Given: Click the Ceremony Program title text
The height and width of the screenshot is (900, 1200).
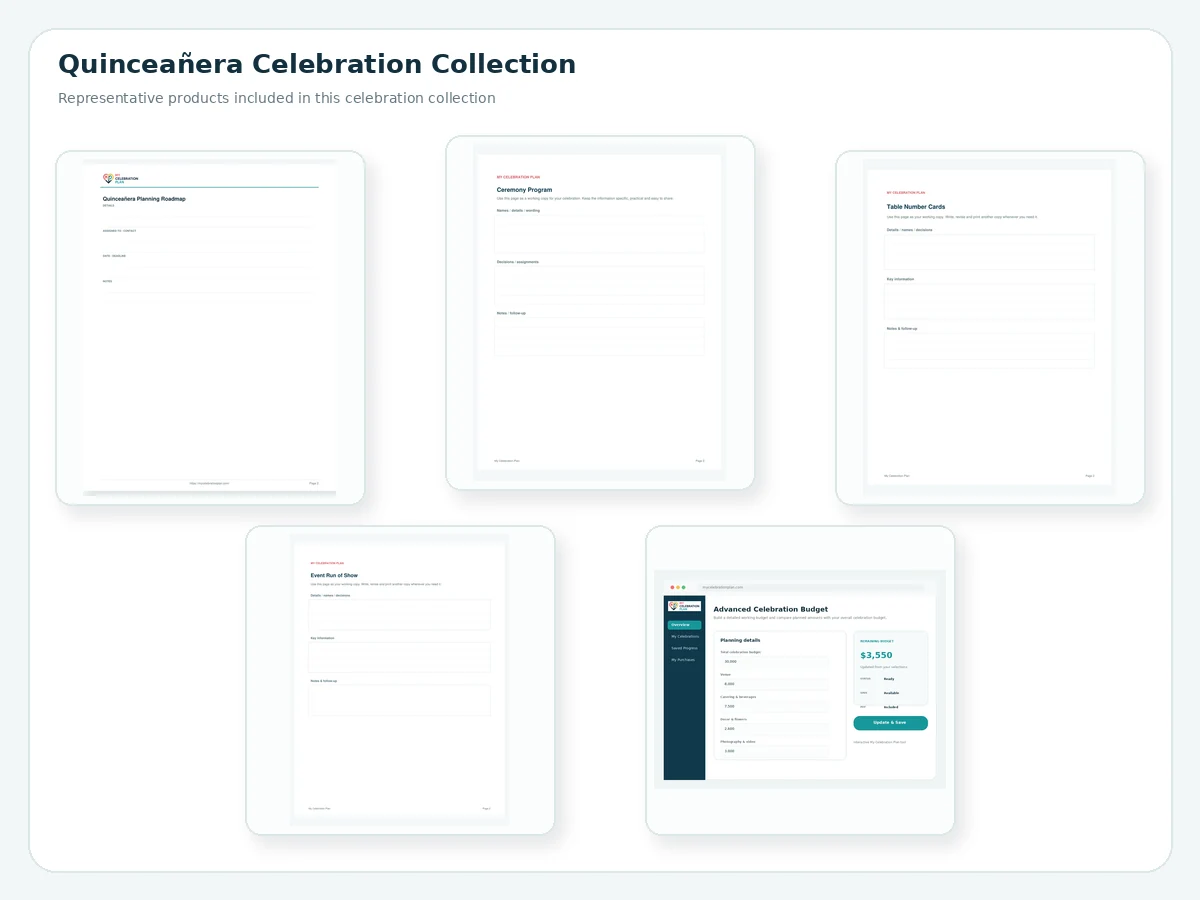Looking at the screenshot, I should click(524, 189).
